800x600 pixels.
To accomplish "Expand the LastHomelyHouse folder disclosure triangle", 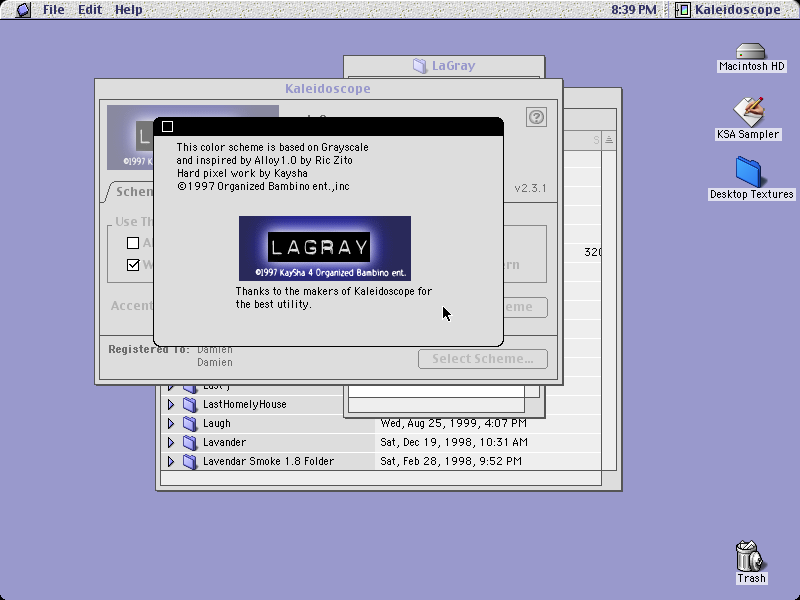I will click(x=171, y=405).
